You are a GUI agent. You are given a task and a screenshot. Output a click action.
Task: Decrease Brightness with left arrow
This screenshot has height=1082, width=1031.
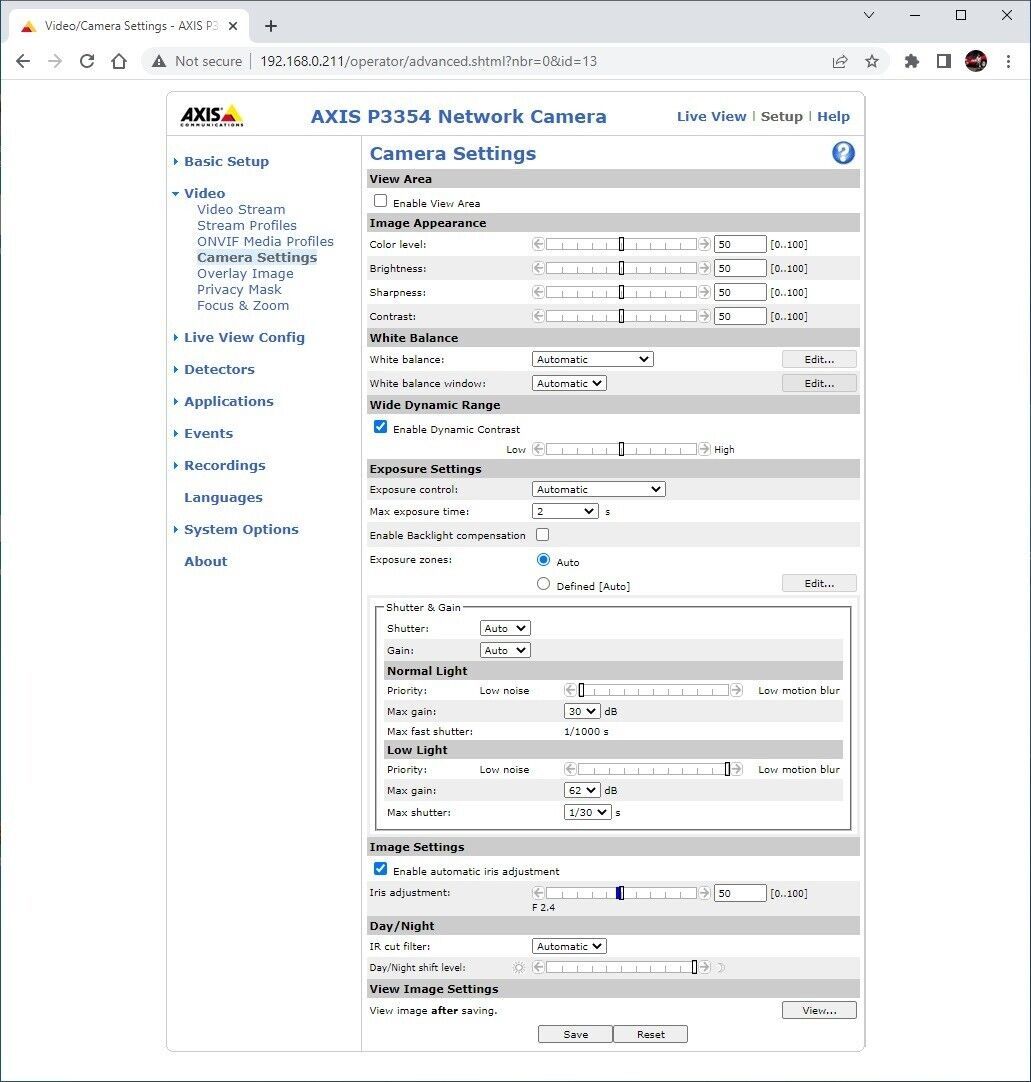(538, 268)
